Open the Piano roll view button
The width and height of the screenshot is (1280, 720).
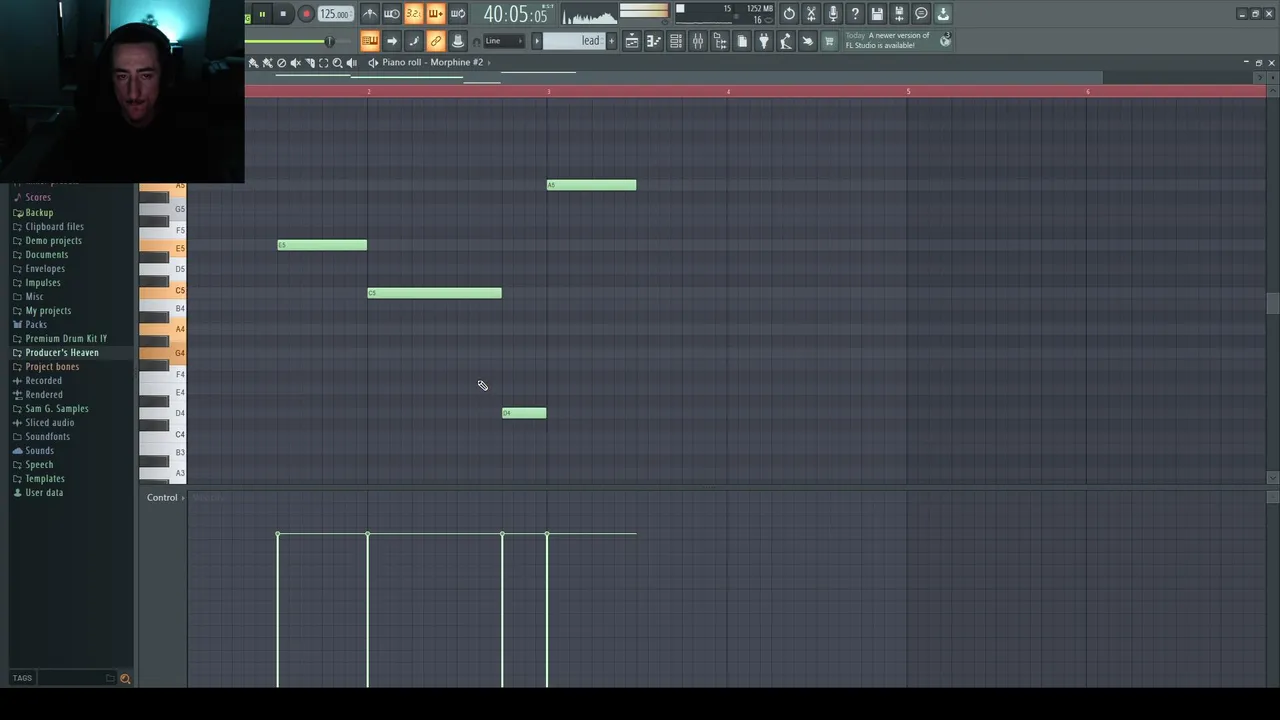[x=654, y=41]
